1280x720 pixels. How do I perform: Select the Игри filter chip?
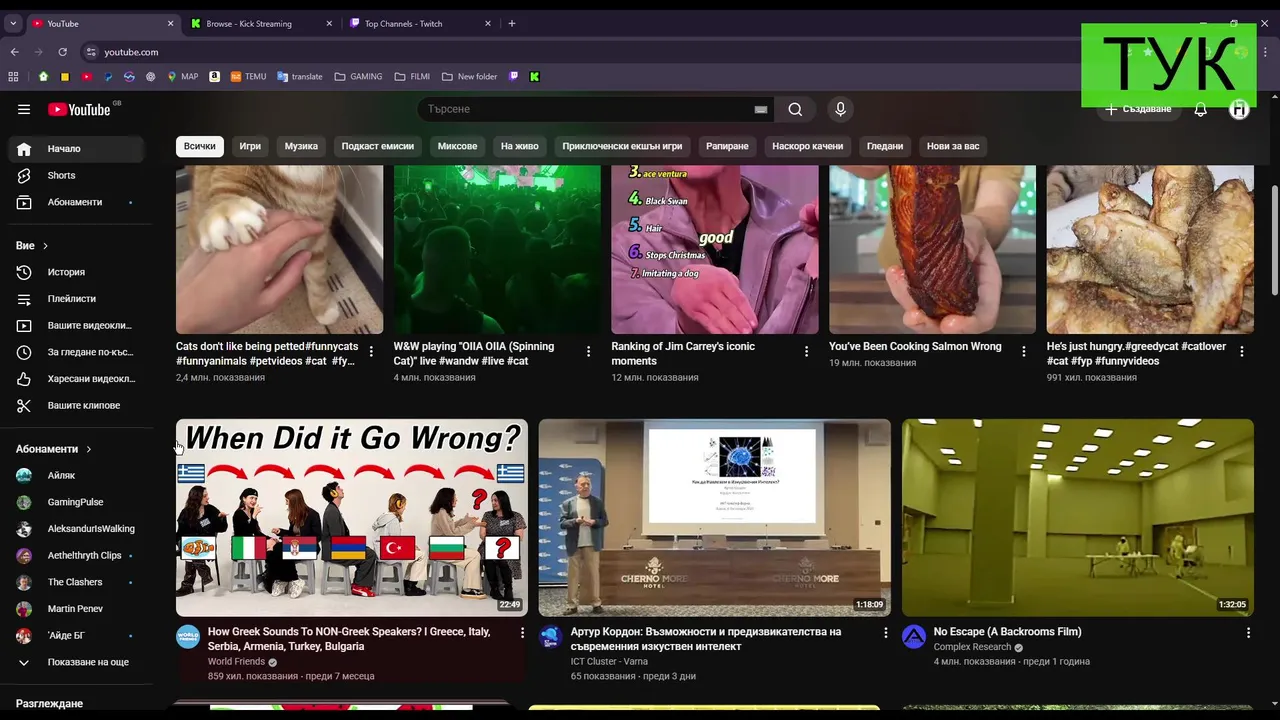pos(250,146)
